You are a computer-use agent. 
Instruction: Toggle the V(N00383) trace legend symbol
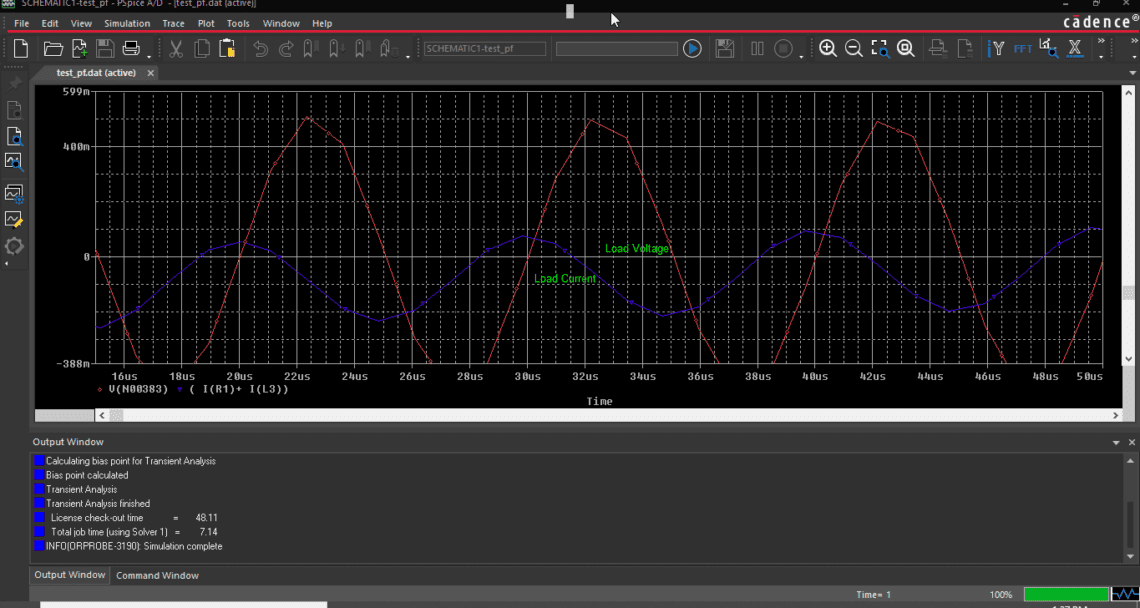tap(100, 388)
